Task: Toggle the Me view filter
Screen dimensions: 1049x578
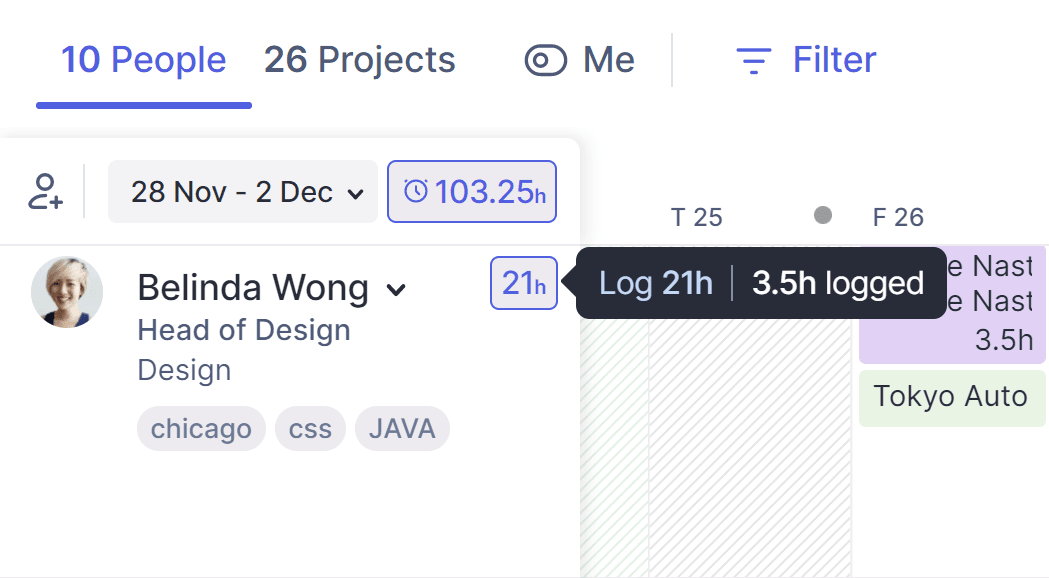Action: tap(579, 61)
